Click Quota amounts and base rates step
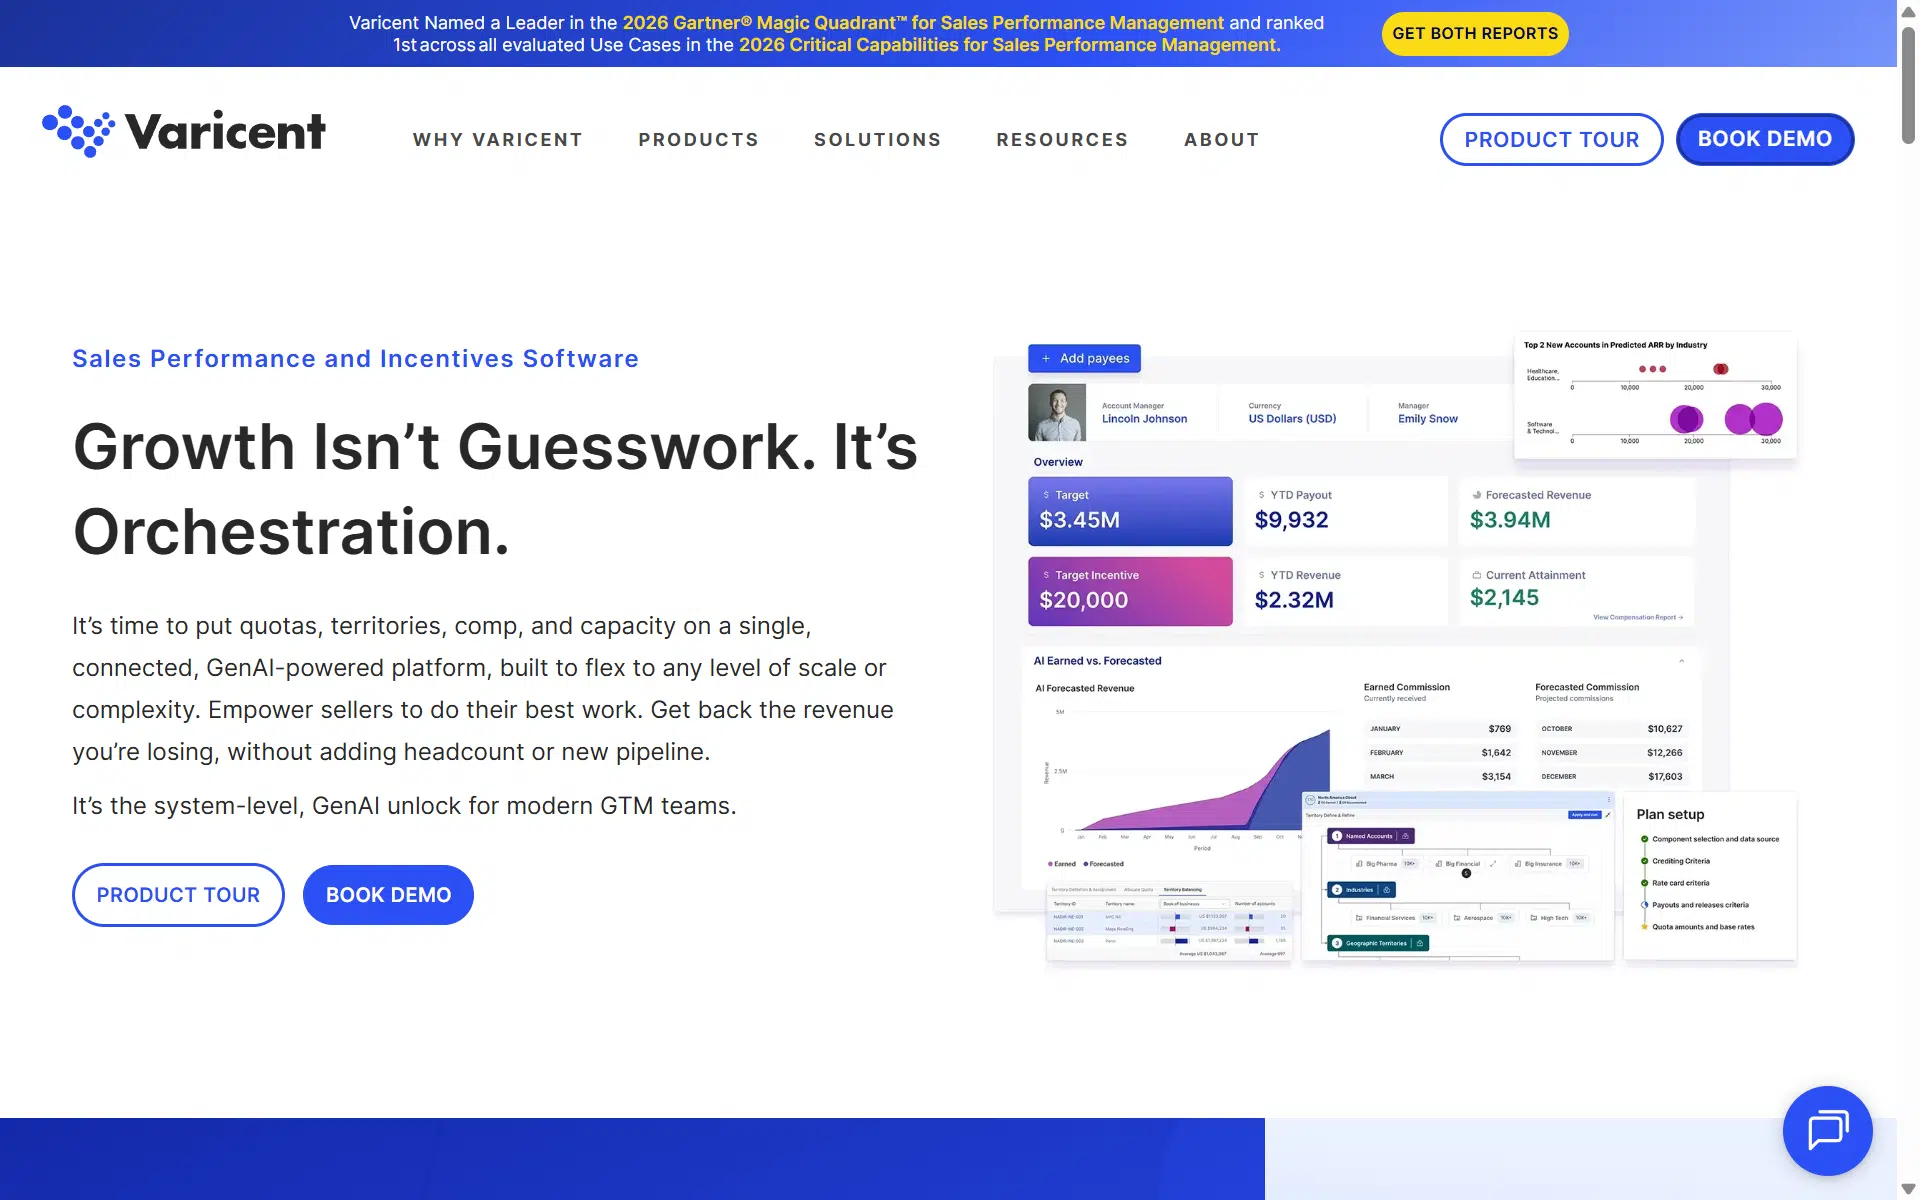Image resolution: width=1920 pixels, height=1200 pixels. pyautogui.click(x=1703, y=927)
